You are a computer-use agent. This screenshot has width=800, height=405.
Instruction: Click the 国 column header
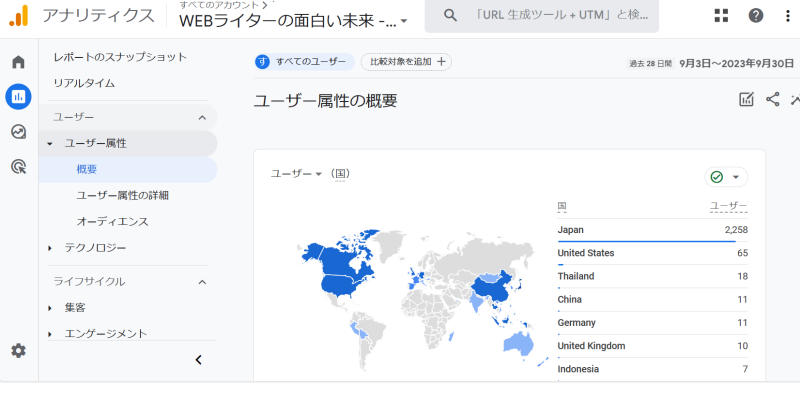562,207
